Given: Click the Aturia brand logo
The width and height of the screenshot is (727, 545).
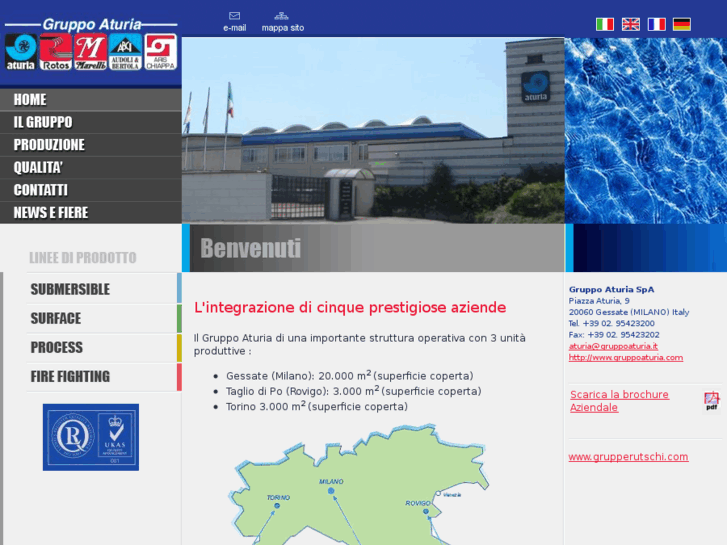Looking at the screenshot, I should point(21,52).
